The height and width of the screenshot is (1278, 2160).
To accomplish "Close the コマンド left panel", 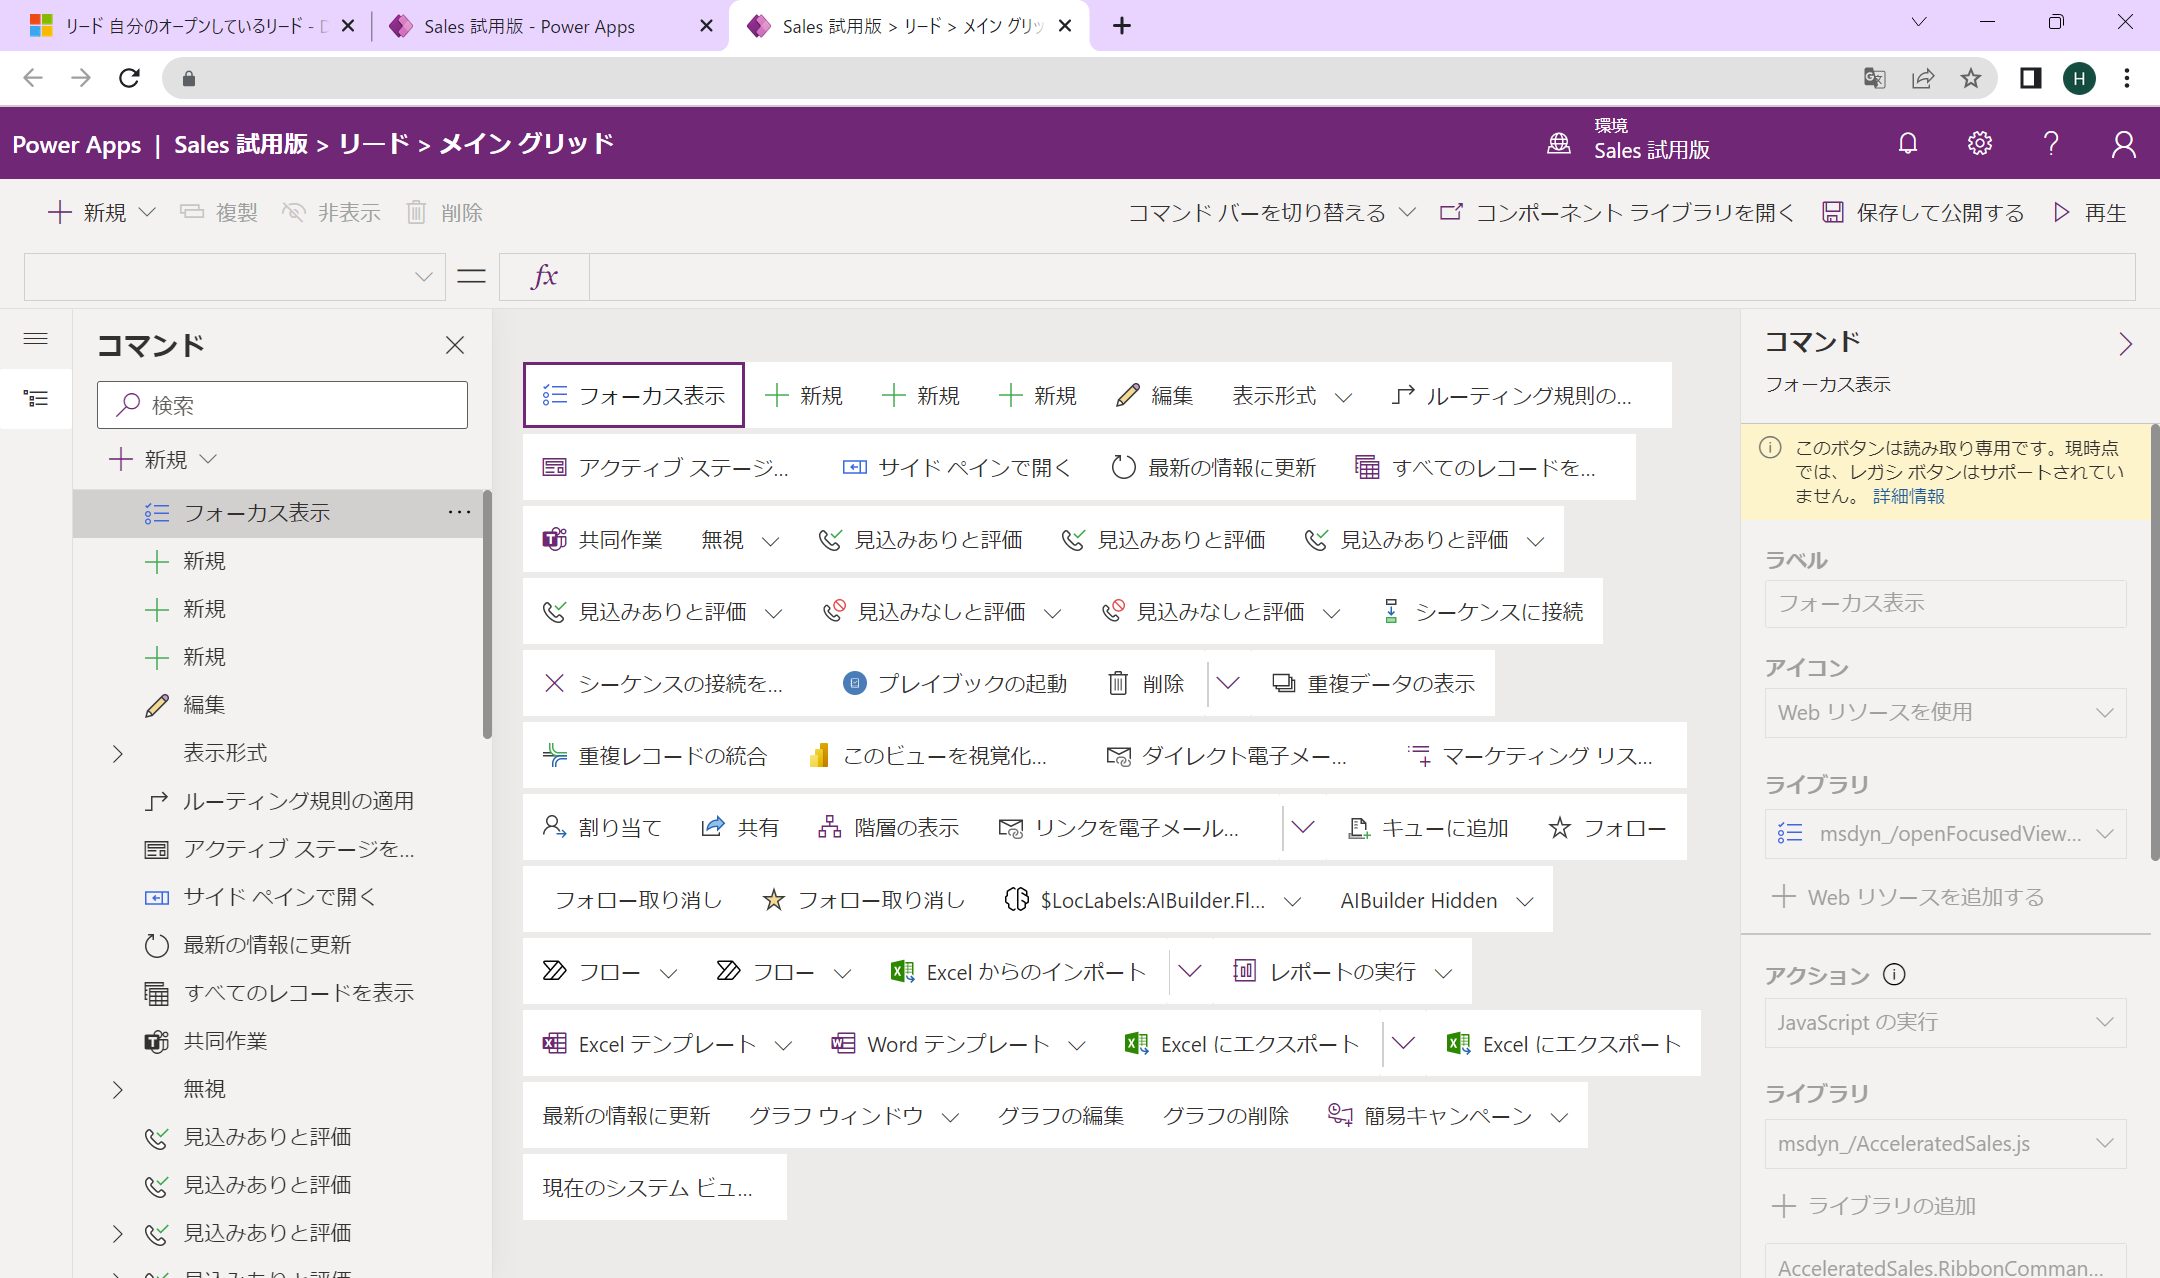I will [455, 345].
